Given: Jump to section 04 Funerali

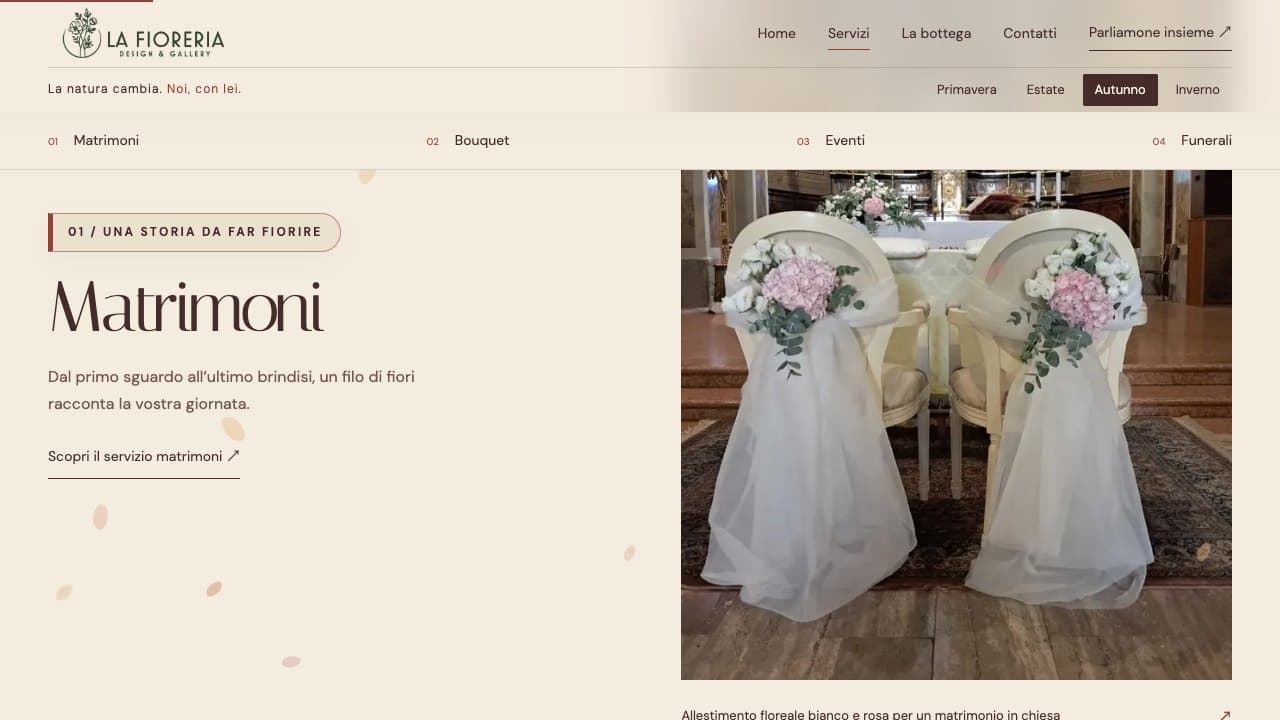Looking at the screenshot, I should click(x=1192, y=141).
